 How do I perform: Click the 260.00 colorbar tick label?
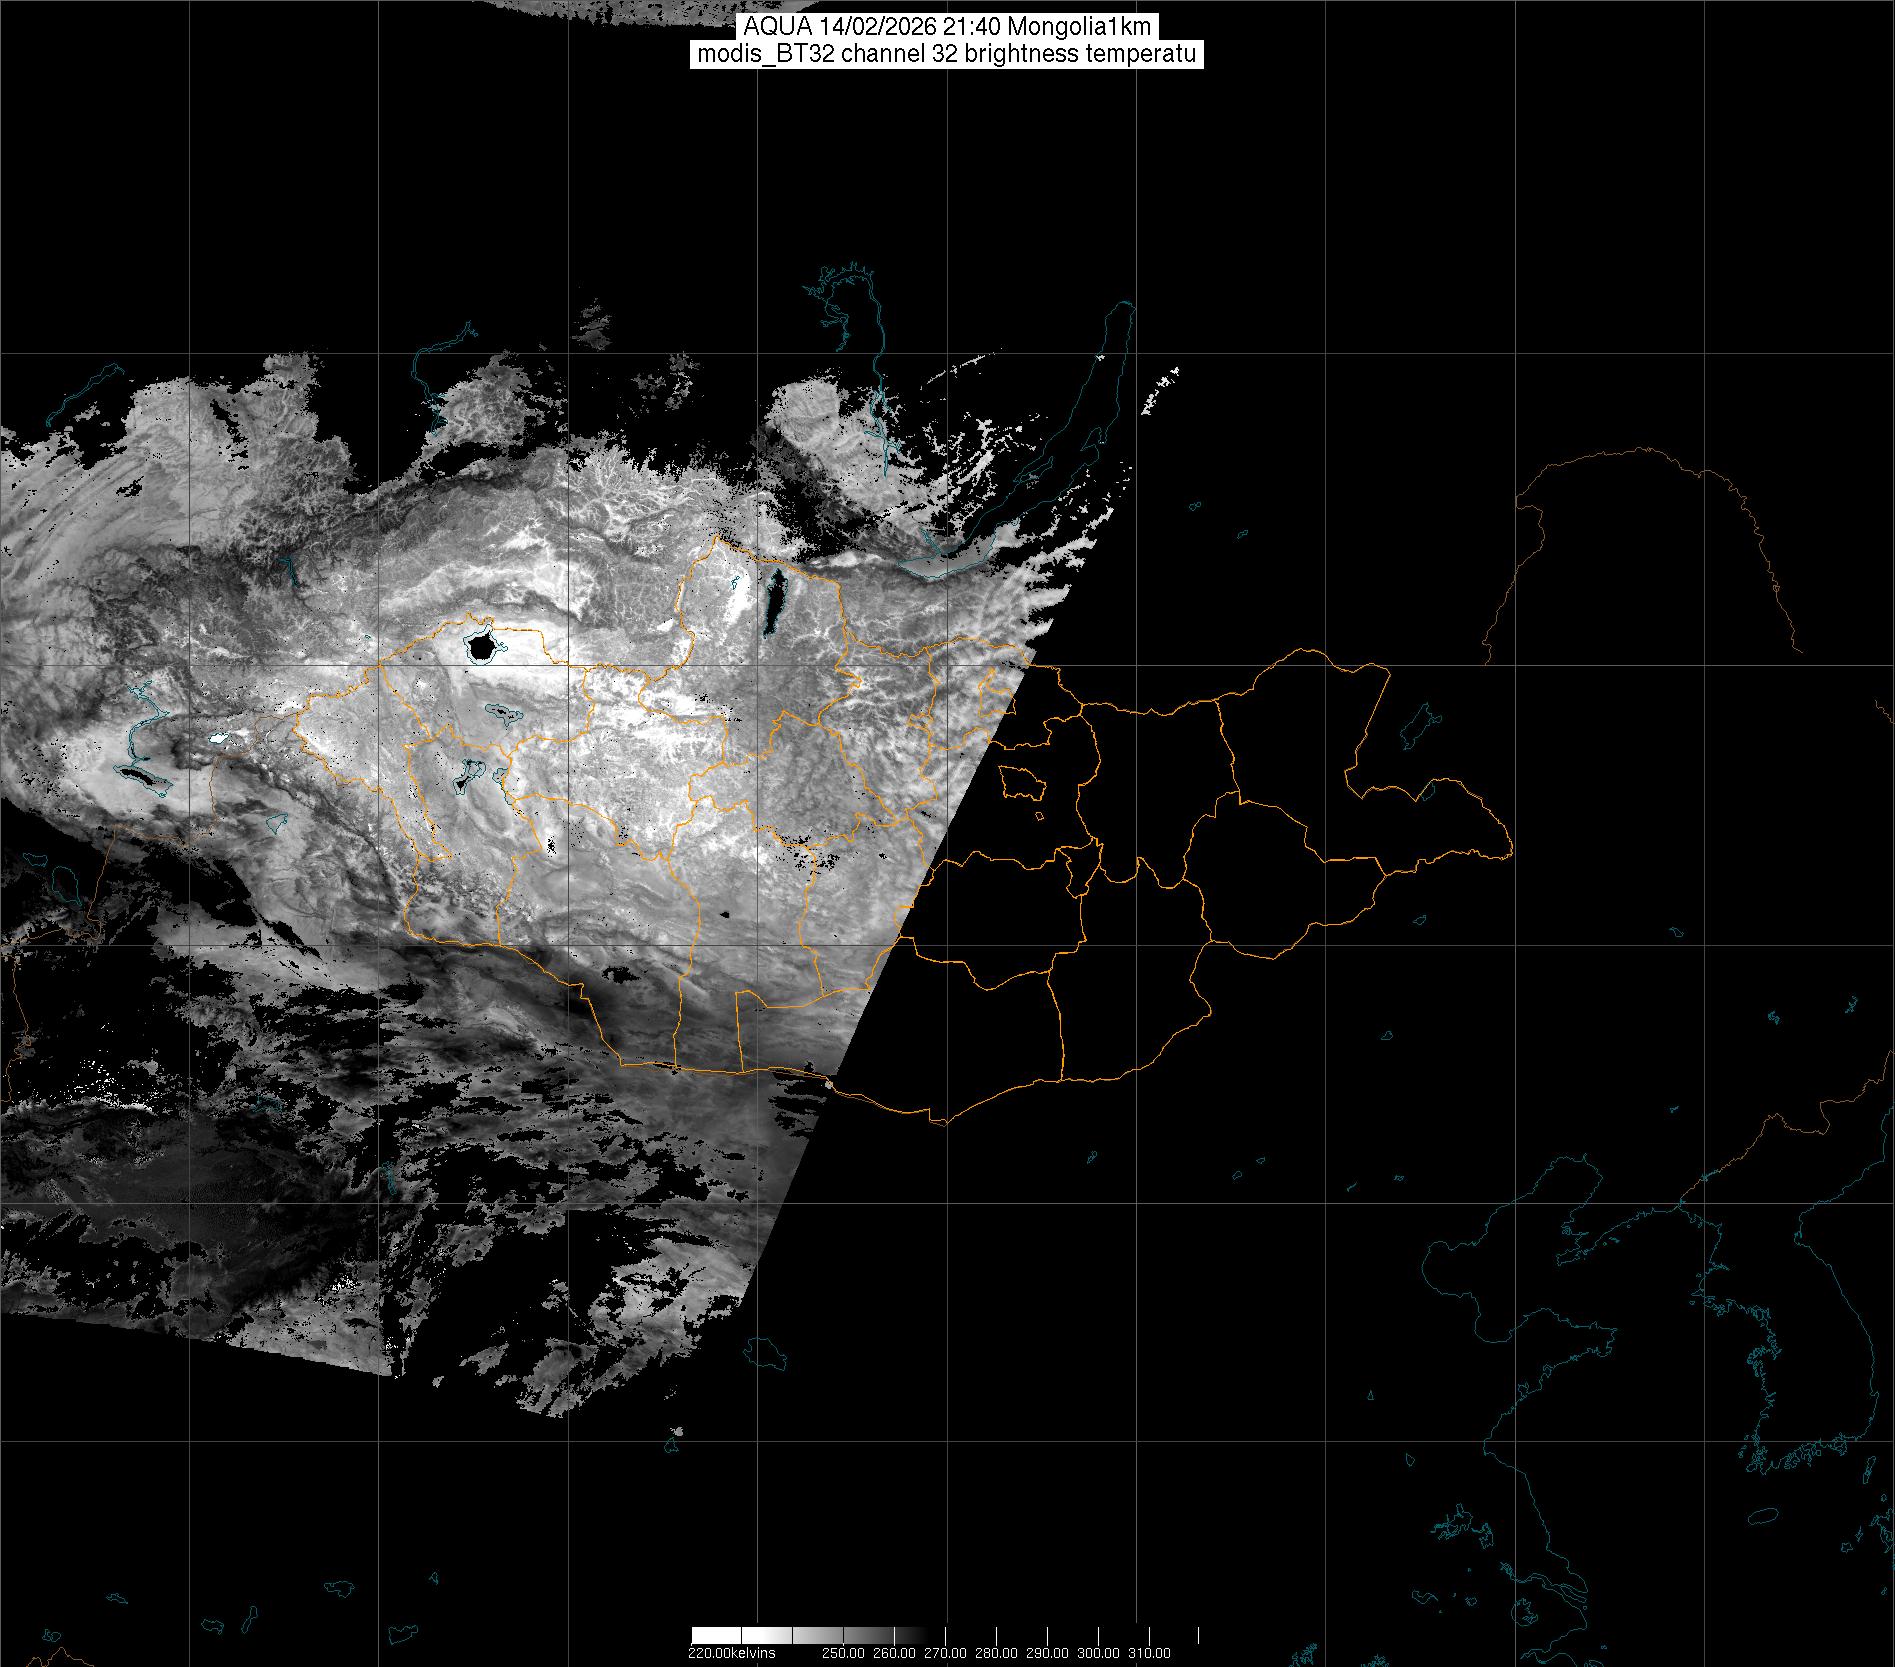[894, 1653]
